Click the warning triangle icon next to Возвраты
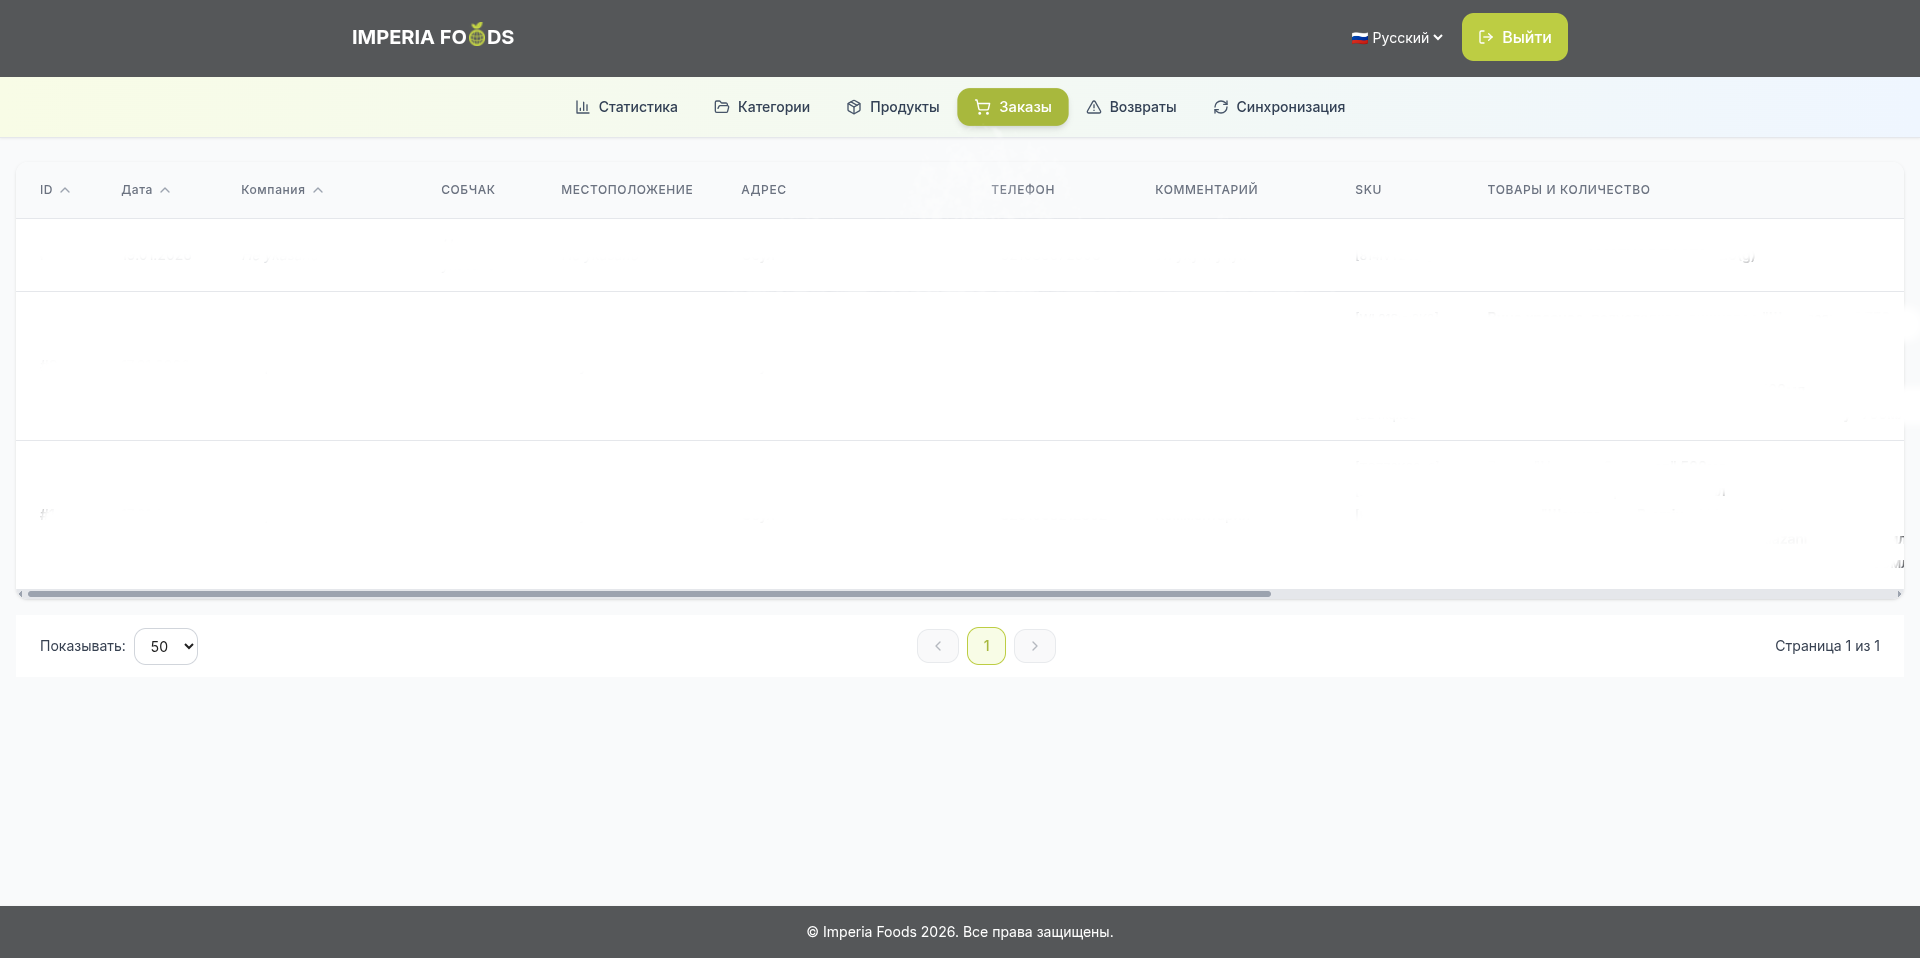 pos(1094,107)
